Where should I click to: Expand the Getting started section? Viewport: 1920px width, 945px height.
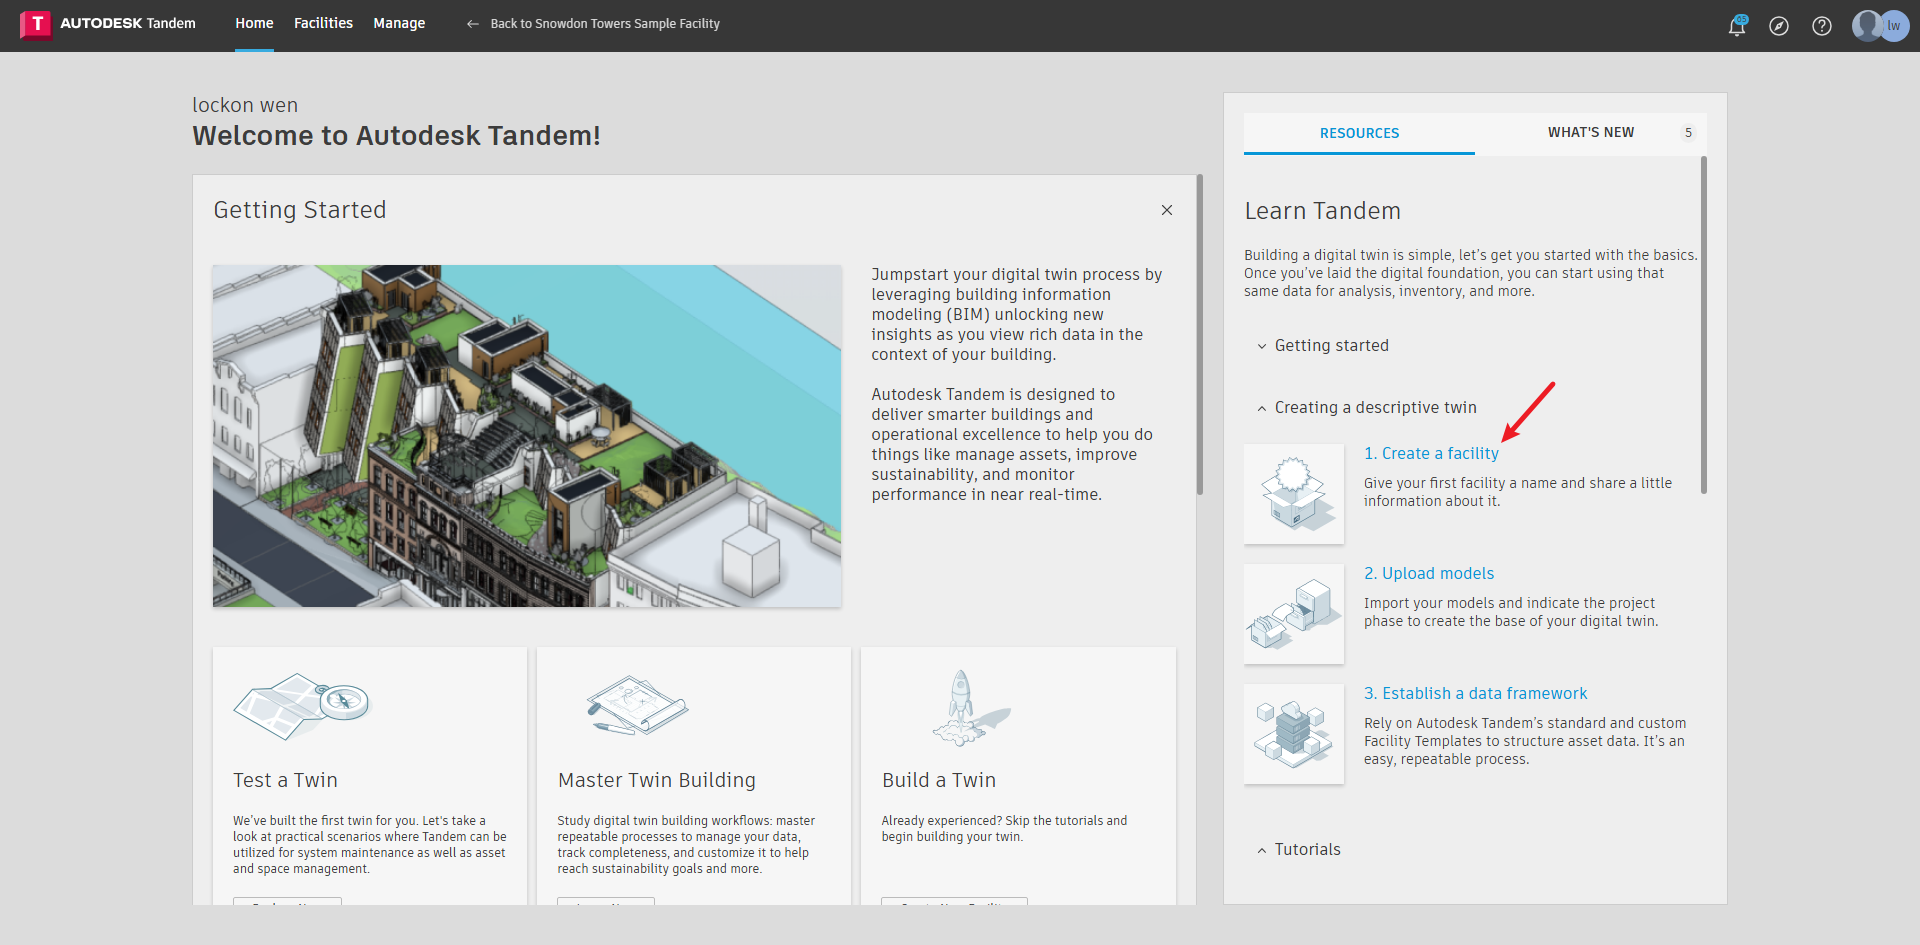pos(1323,346)
